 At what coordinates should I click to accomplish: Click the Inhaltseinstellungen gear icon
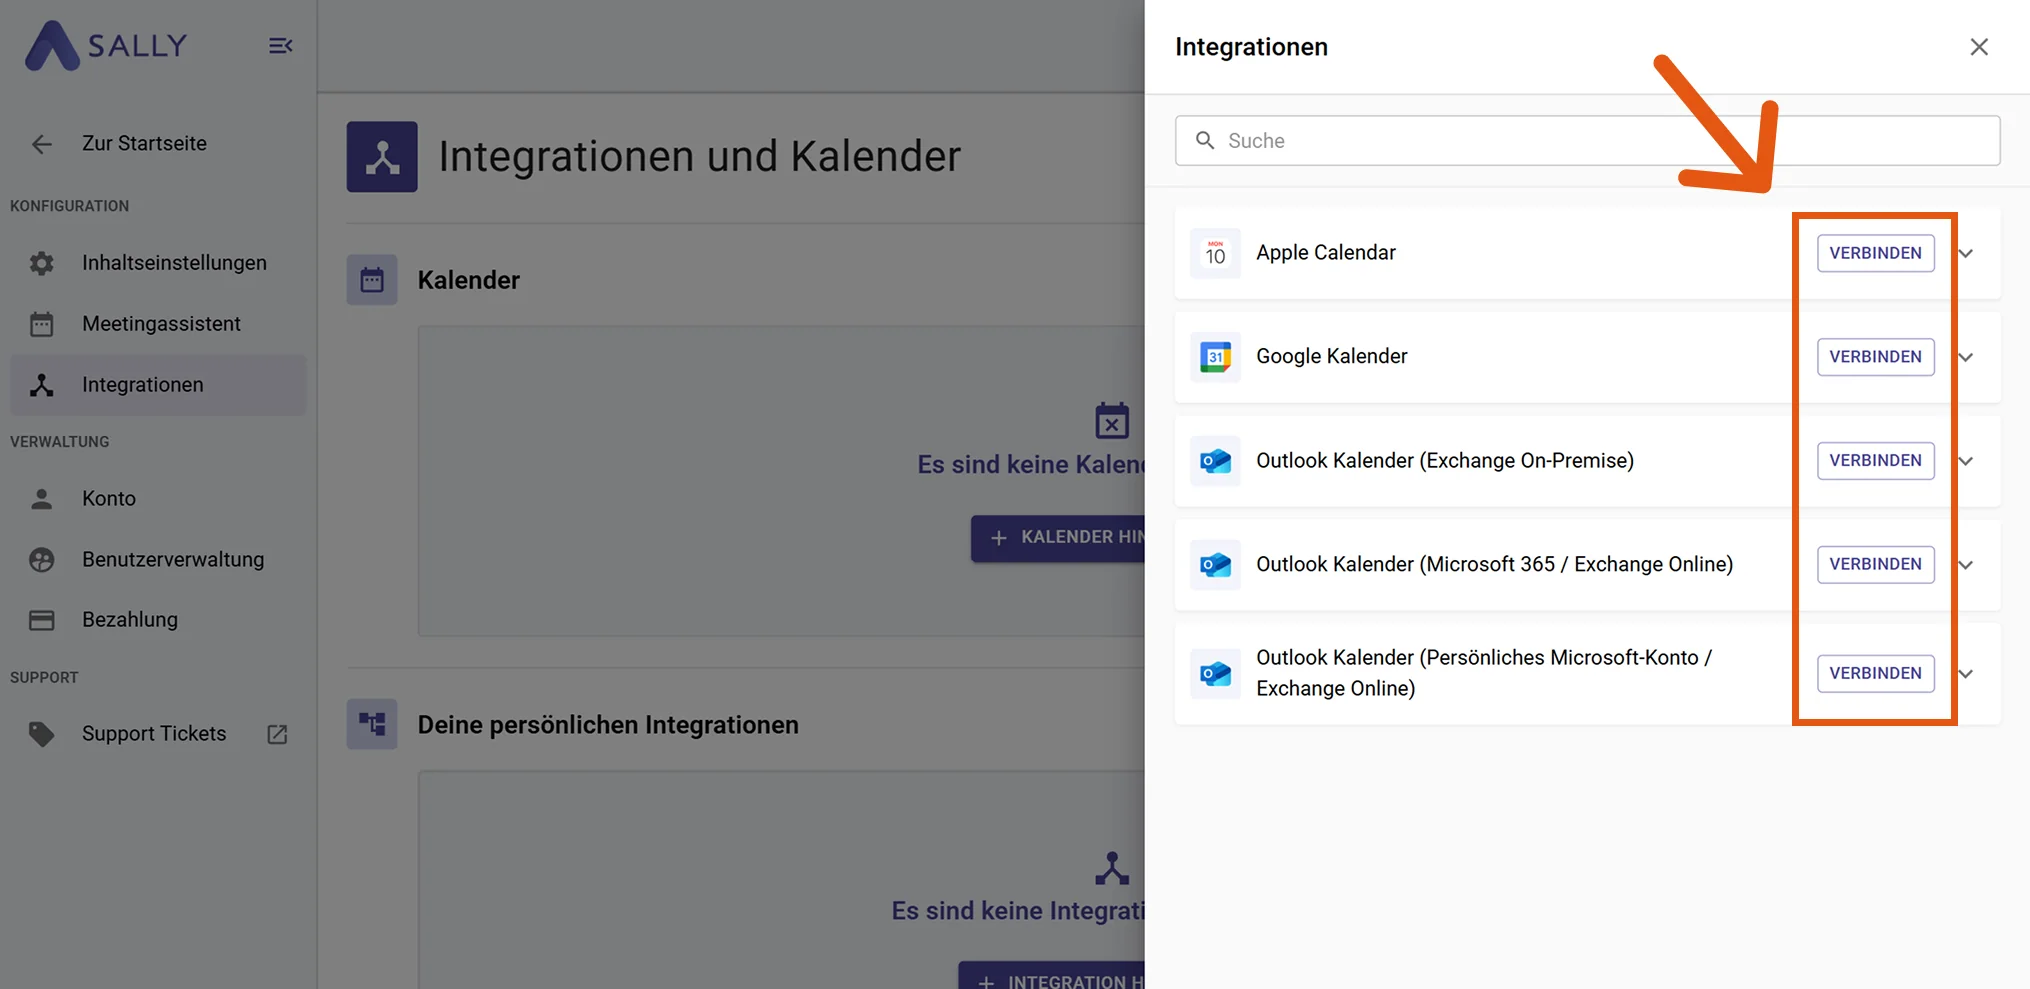tap(42, 263)
